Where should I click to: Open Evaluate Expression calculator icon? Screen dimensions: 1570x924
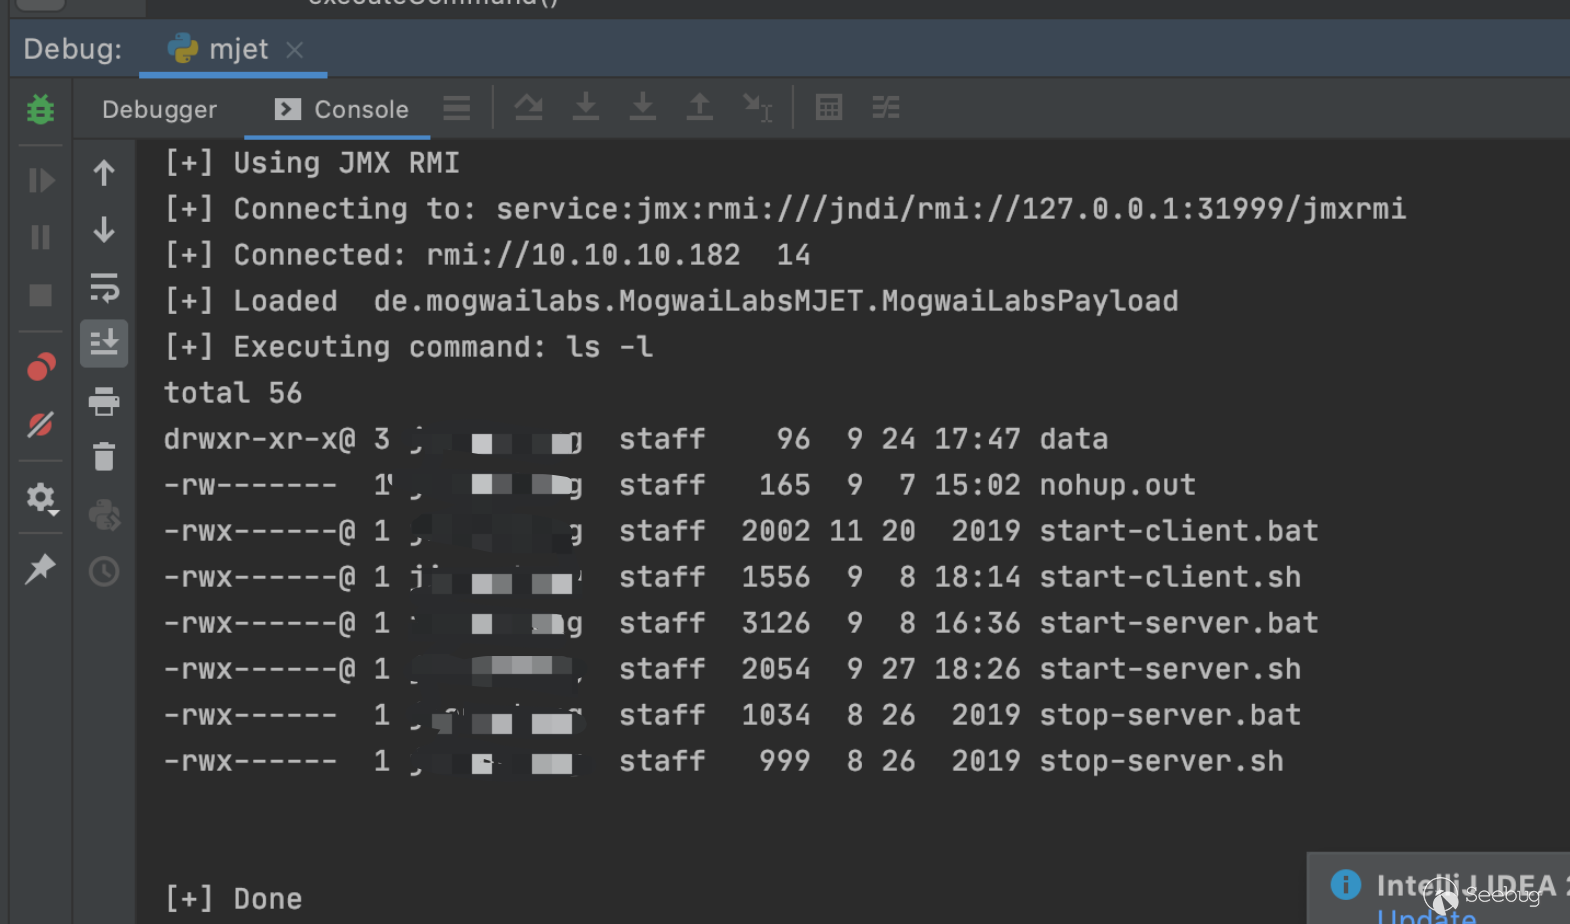(x=829, y=107)
